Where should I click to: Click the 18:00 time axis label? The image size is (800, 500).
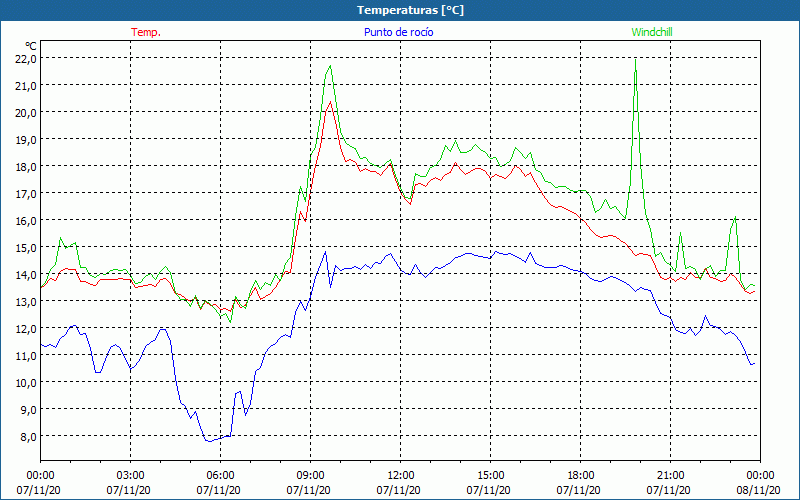click(581, 476)
